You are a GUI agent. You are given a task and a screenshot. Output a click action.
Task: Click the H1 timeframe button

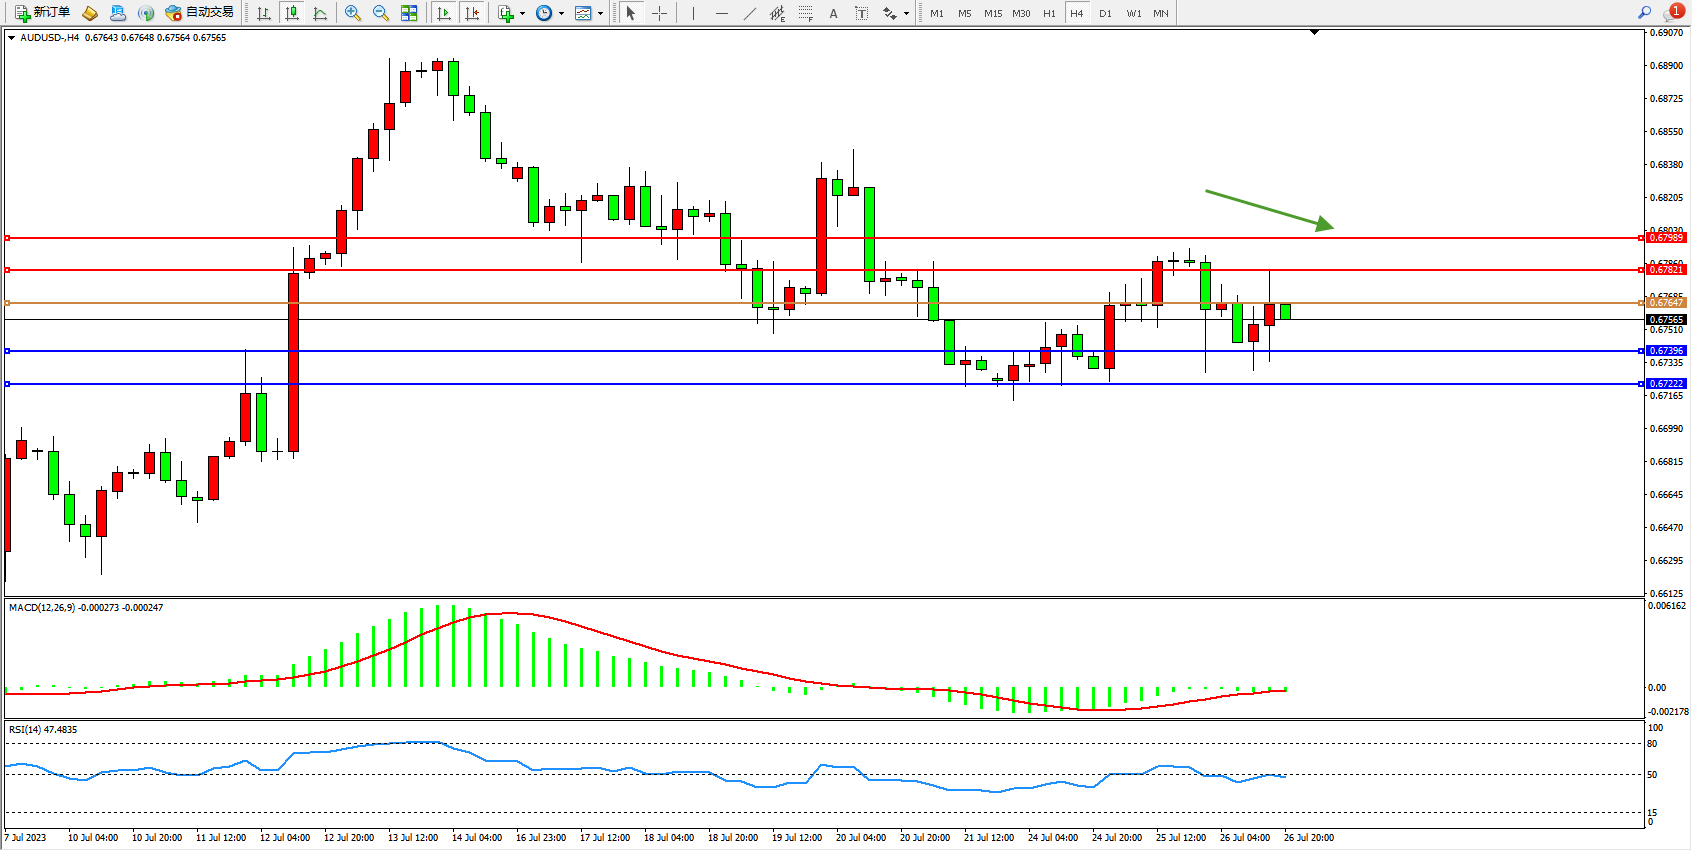(x=1049, y=13)
